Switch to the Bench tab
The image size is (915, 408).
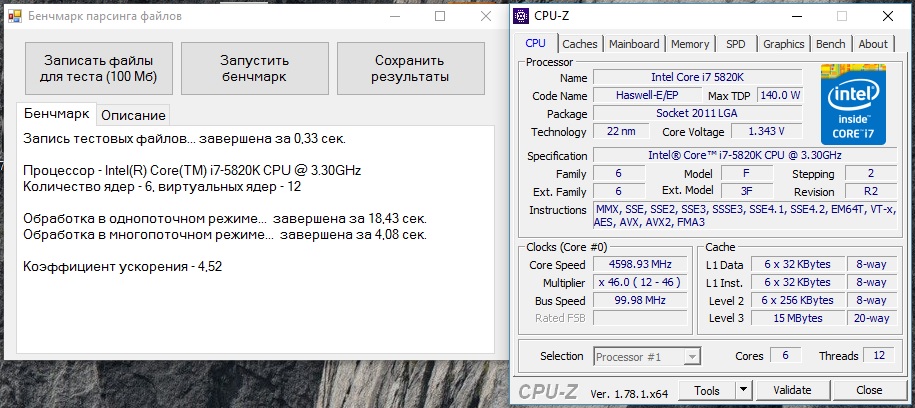[830, 44]
